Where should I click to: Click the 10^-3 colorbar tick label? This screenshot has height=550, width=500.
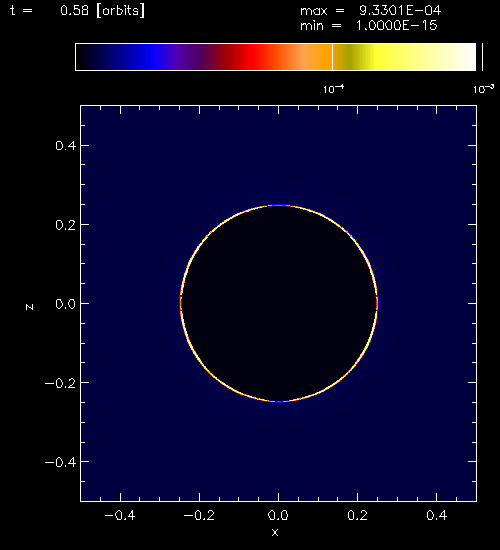point(484,89)
